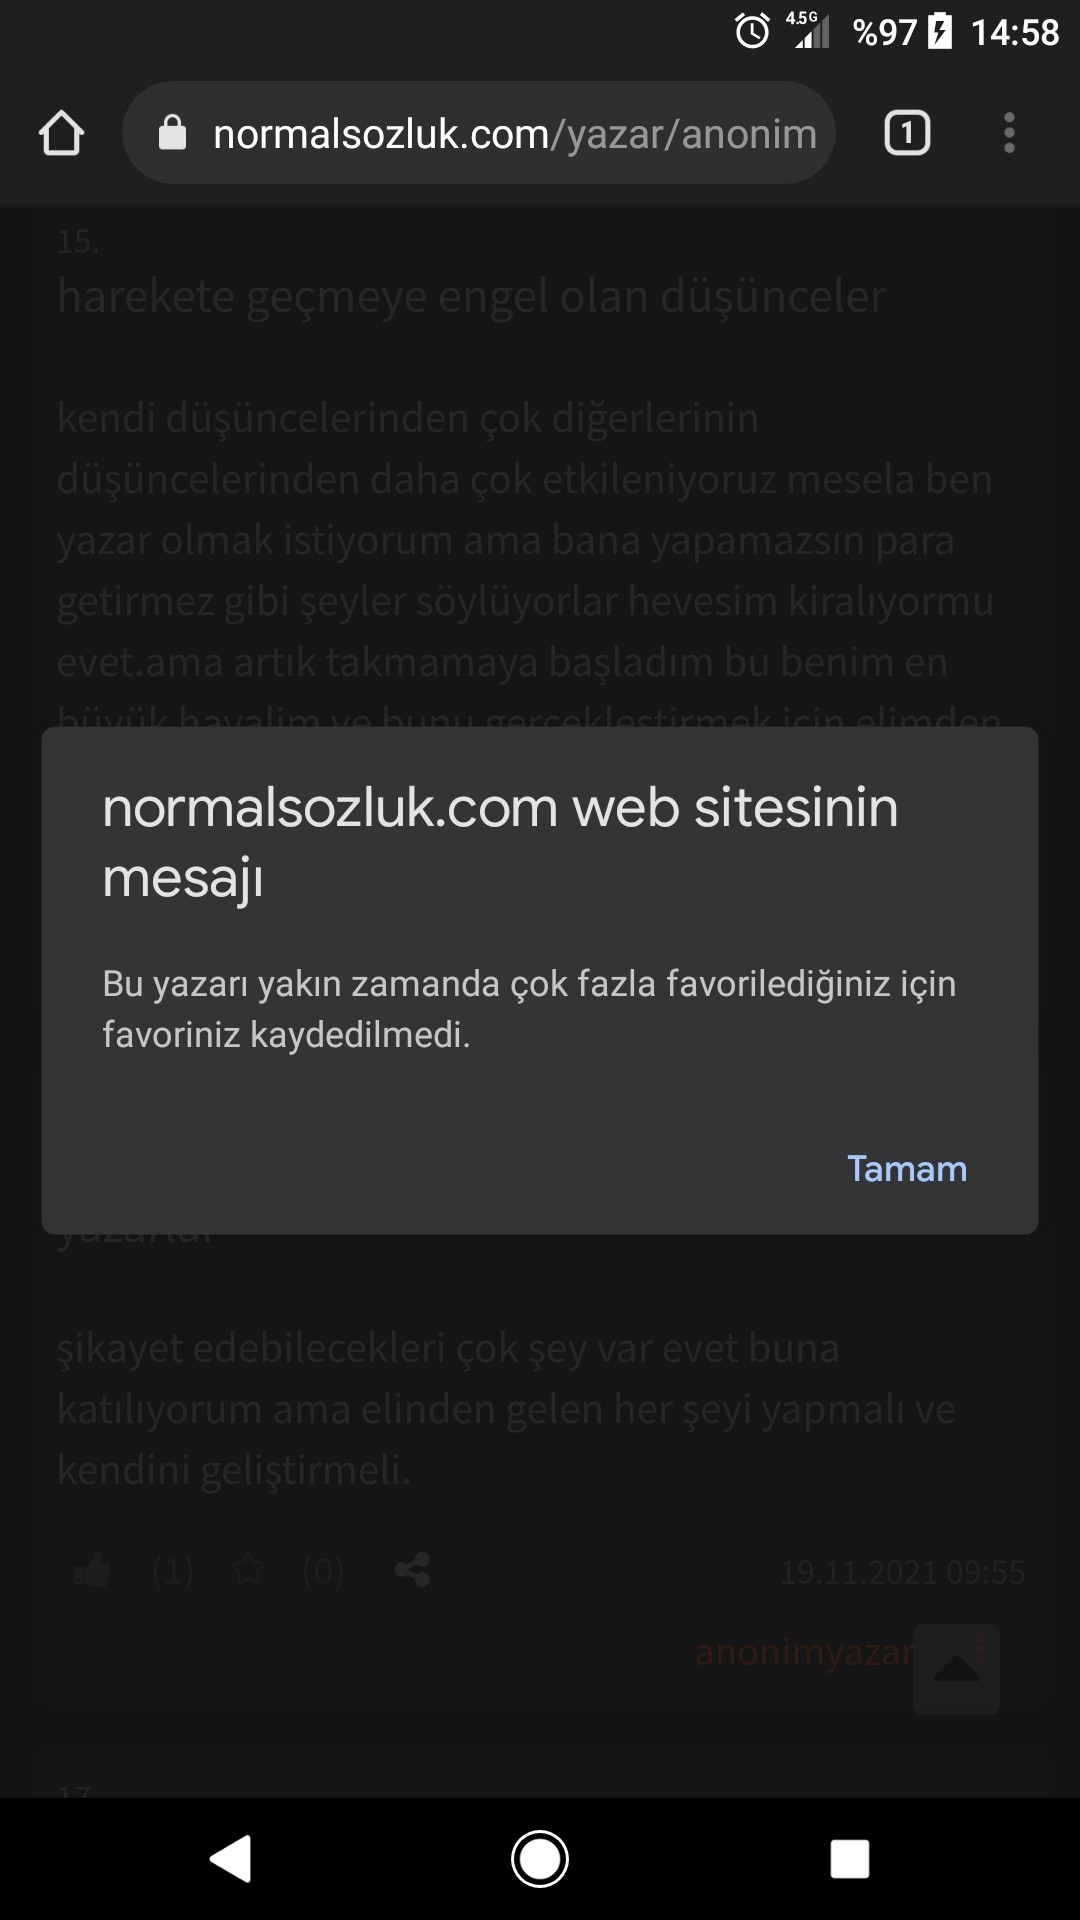Open the title harekete geçmeye engel olan düşünceler
1080x1920 pixels.
pyautogui.click(x=472, y=297)
